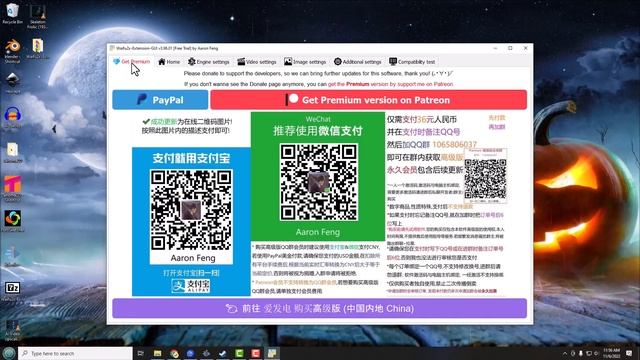The image size is (640, 360).
Task: Click the Blender shortcut on the desktop
Action: coord(13,51)
